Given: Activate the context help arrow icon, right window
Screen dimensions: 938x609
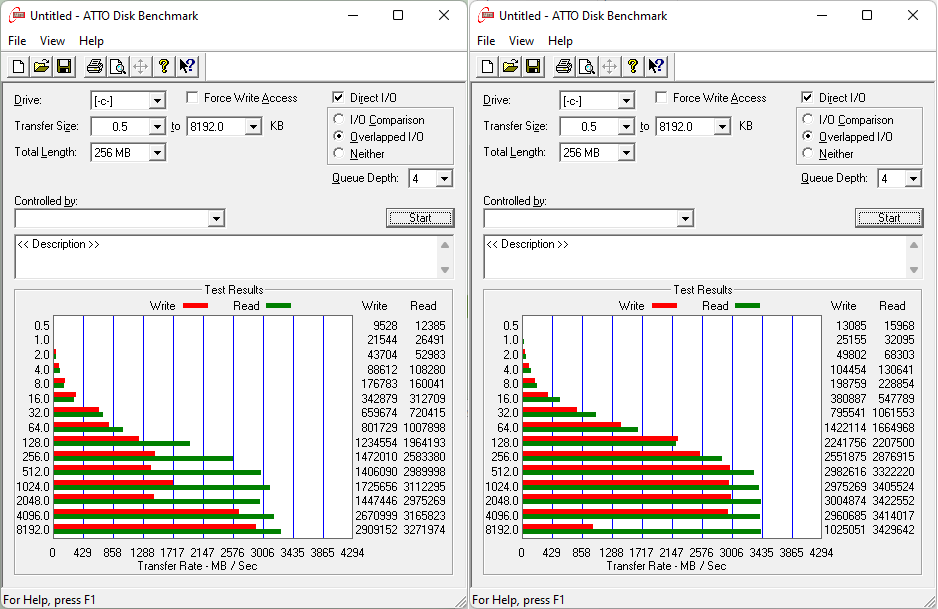Looking at the screenshot, I should (656, 66).
